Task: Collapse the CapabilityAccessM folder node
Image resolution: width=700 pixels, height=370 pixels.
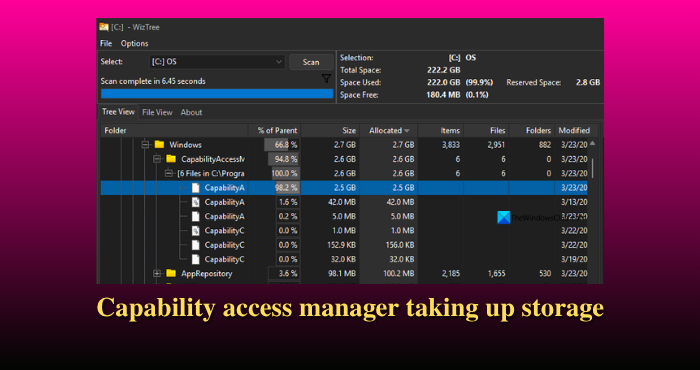Action: pyautogui.click(x=157, y=159)
